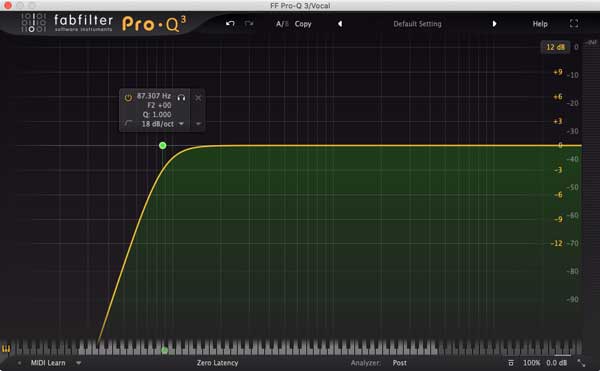Viewport: 600px width, 371px height.
Task: Open the Default Setting preset menu
Action: click(x=417, y=24)
